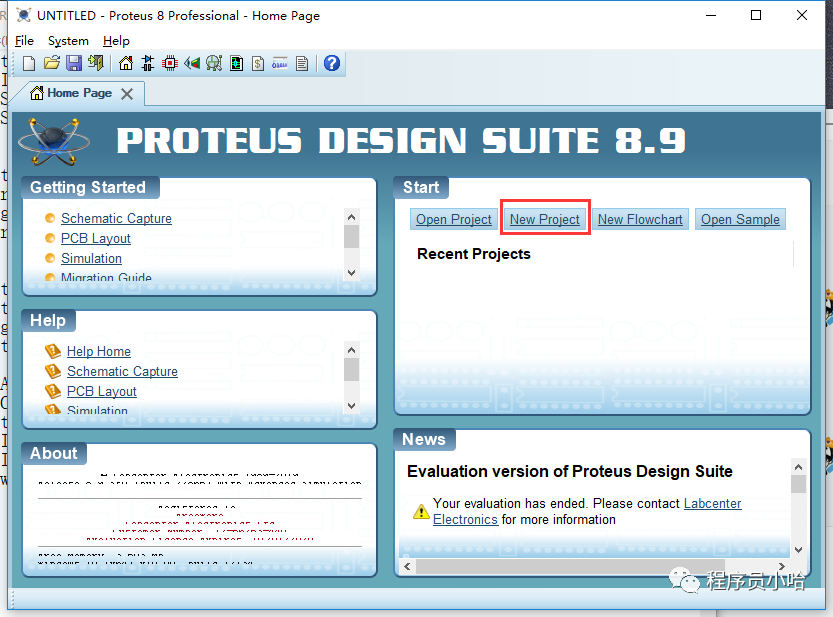
Task: Click the blue Help question mark icon
Action: pos(332,64)
